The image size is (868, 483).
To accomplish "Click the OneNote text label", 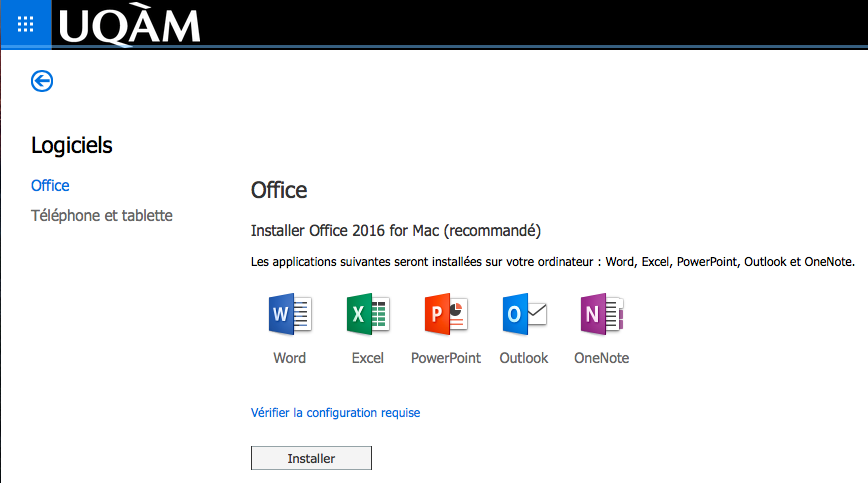I will (x=601, y=358).
